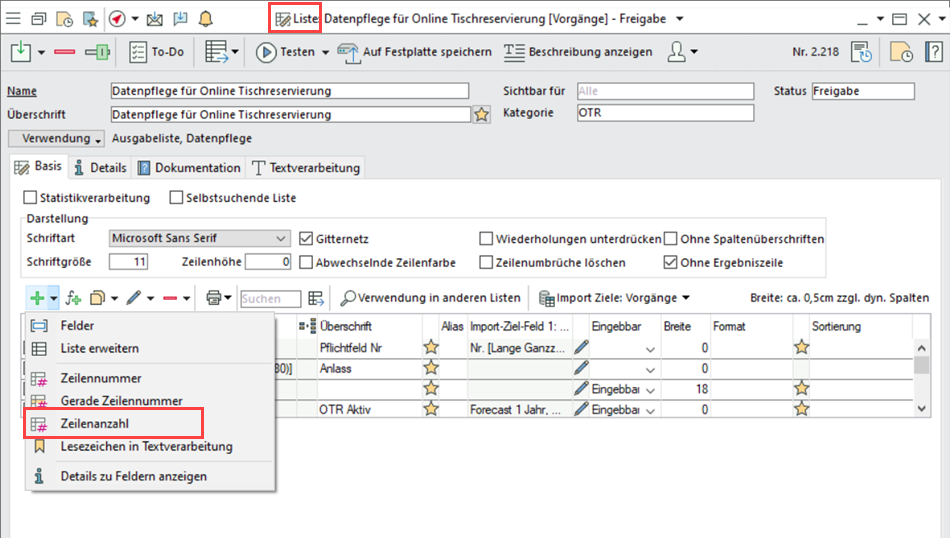Uncheck the Gitternetz checkbox

(x=308, y=239)
